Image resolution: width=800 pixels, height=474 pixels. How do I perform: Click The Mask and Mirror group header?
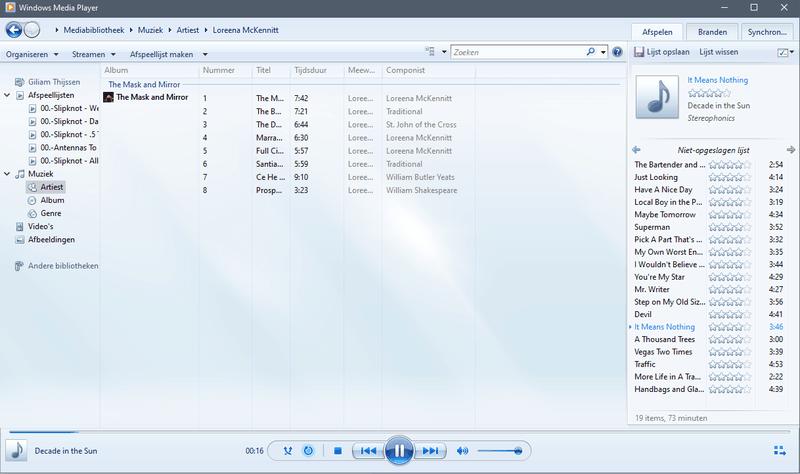[x=144, y=84]
